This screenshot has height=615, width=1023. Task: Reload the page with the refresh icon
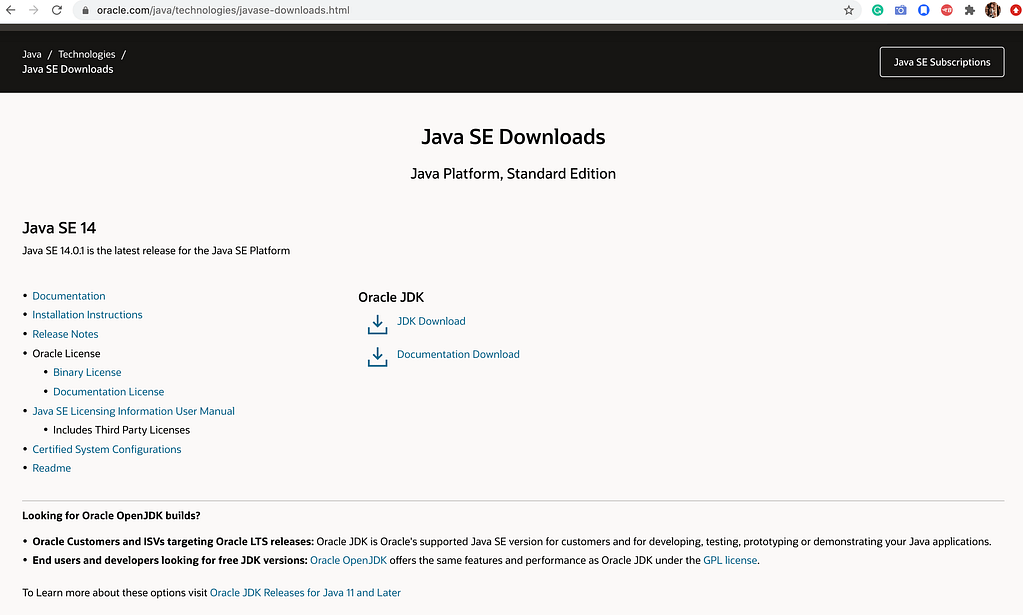pos(57,10)
